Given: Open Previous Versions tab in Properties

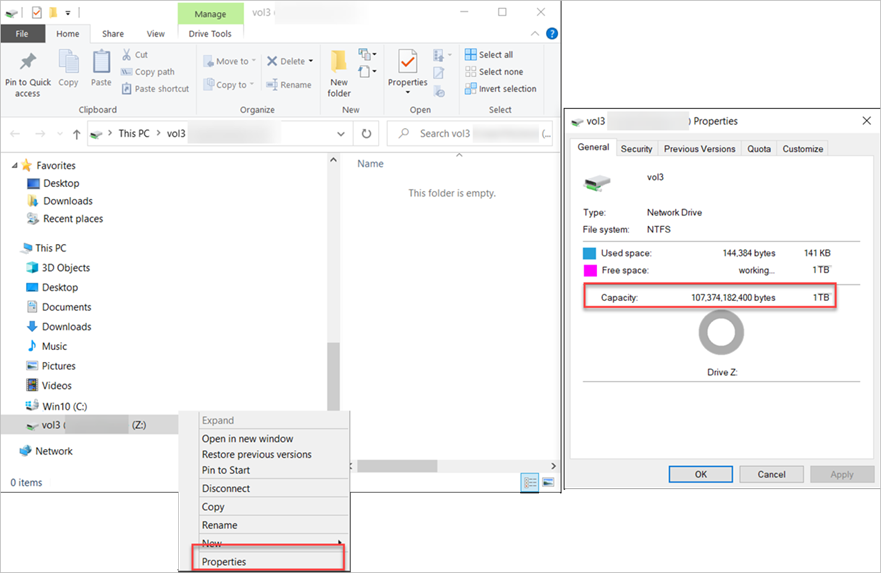Looking at the screenshot, I should tap(700, 148).
